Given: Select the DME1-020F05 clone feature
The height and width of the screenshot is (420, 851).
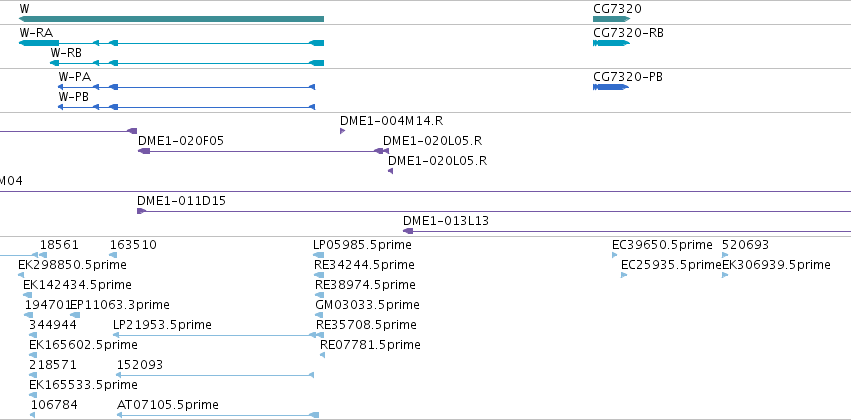Looking at the screenshot, I should pyautogui.click(x=263, y=151).
